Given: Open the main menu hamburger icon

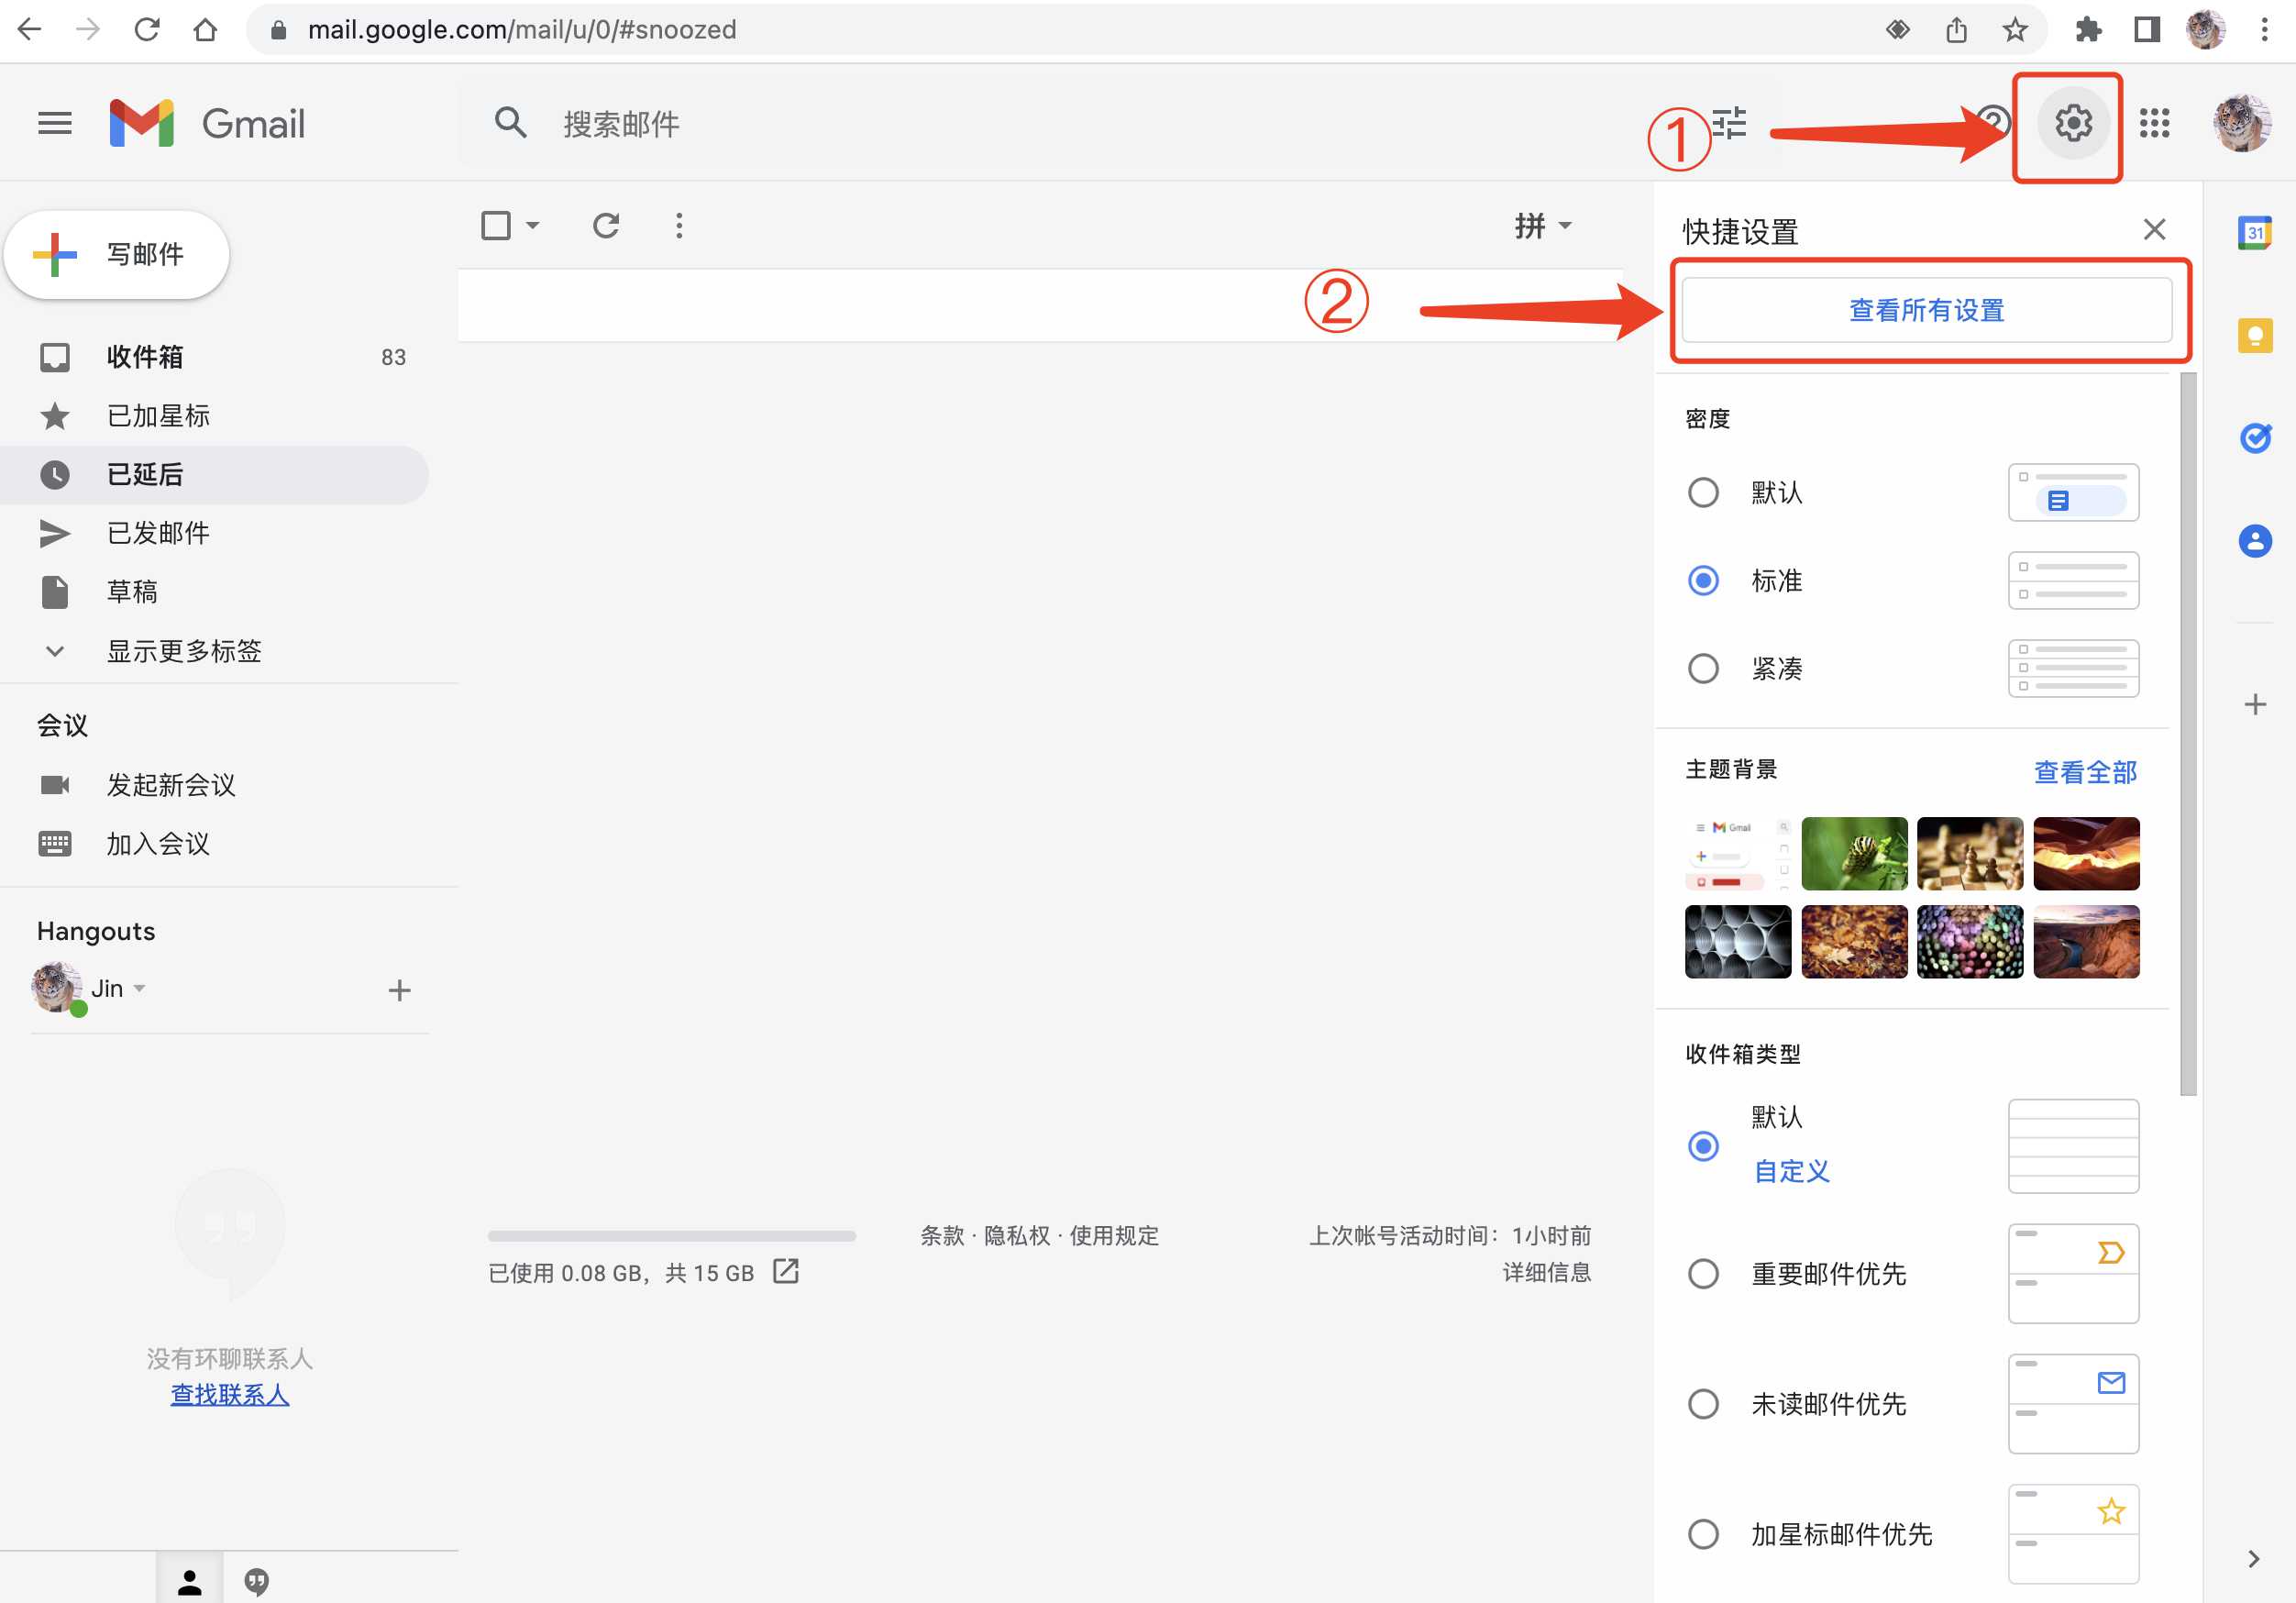Looking at the screenshot, I should pos(55,123).
